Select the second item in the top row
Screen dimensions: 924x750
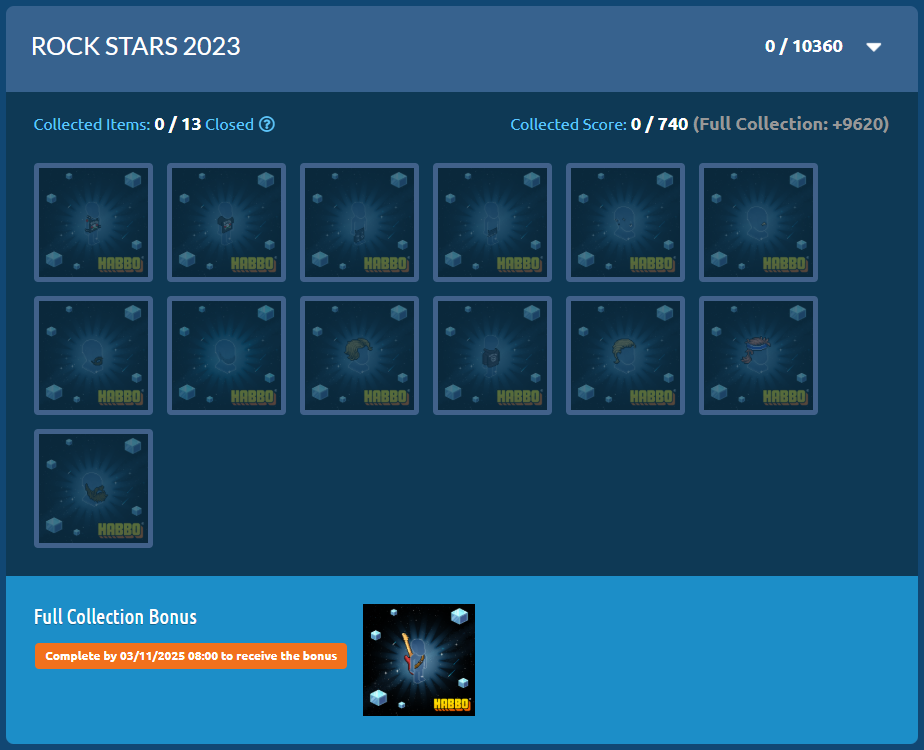(x=227, y=223)
